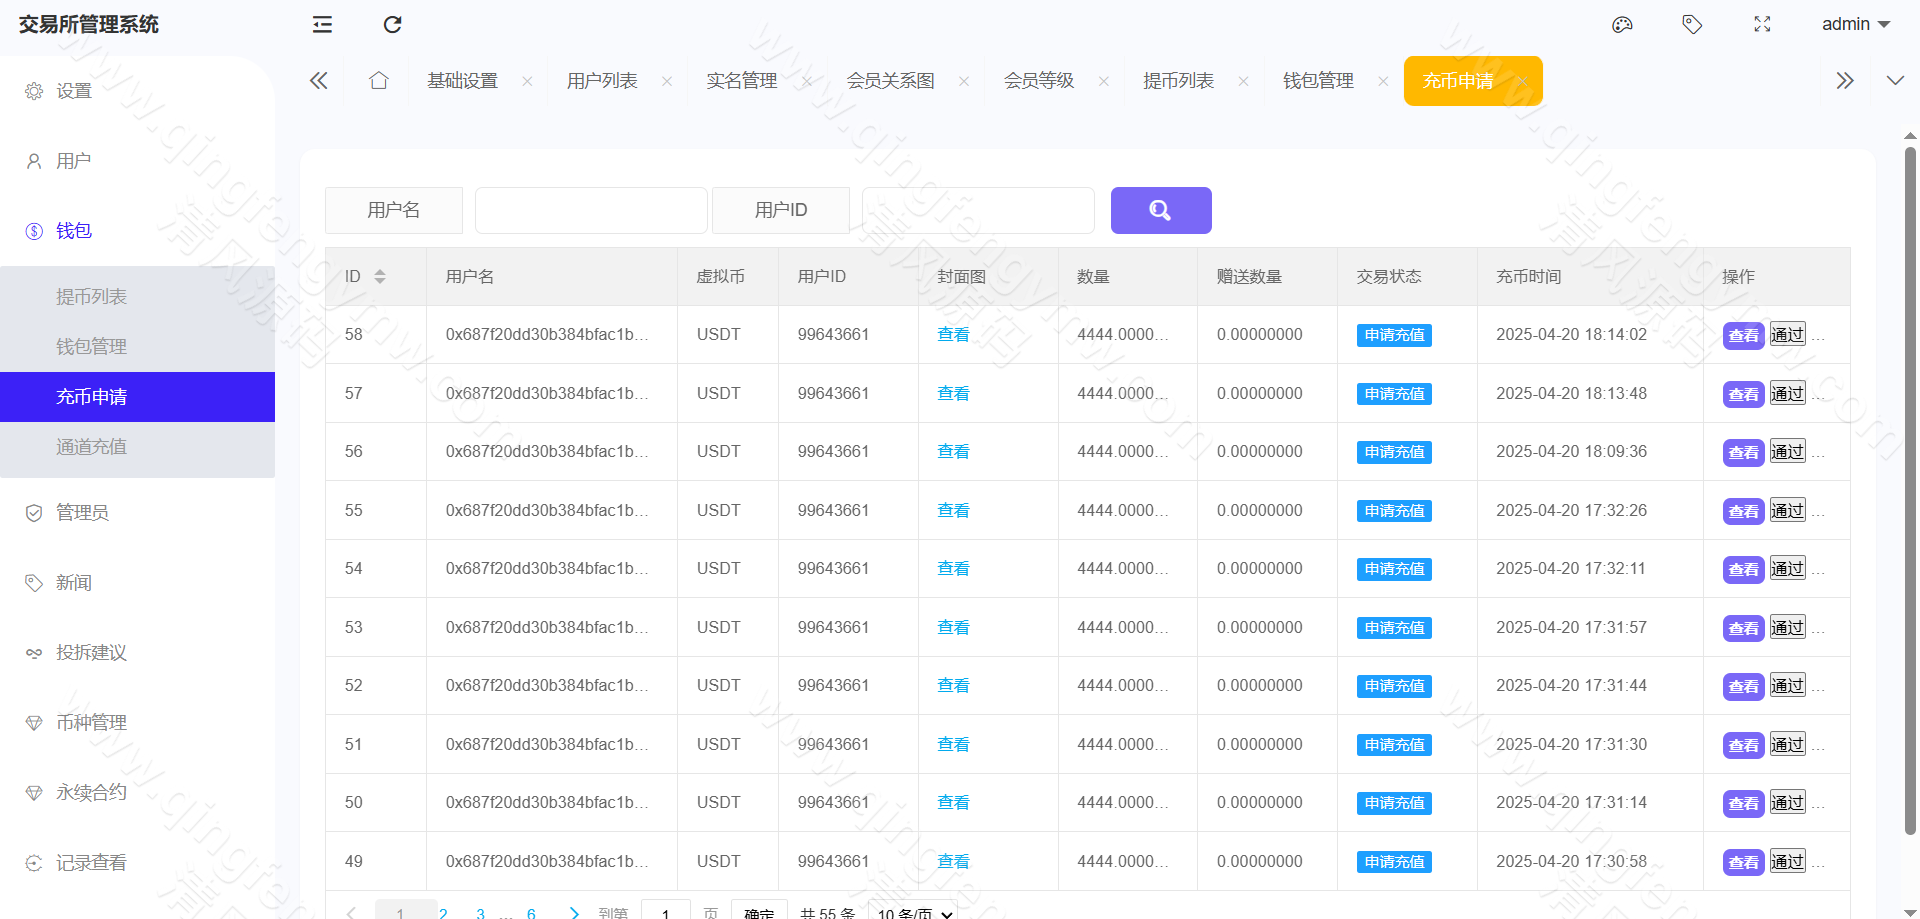The width and height of the screenshot is (1920, 919).
Task: Sort the table by ID column
Action: click(x=381, y=276)
